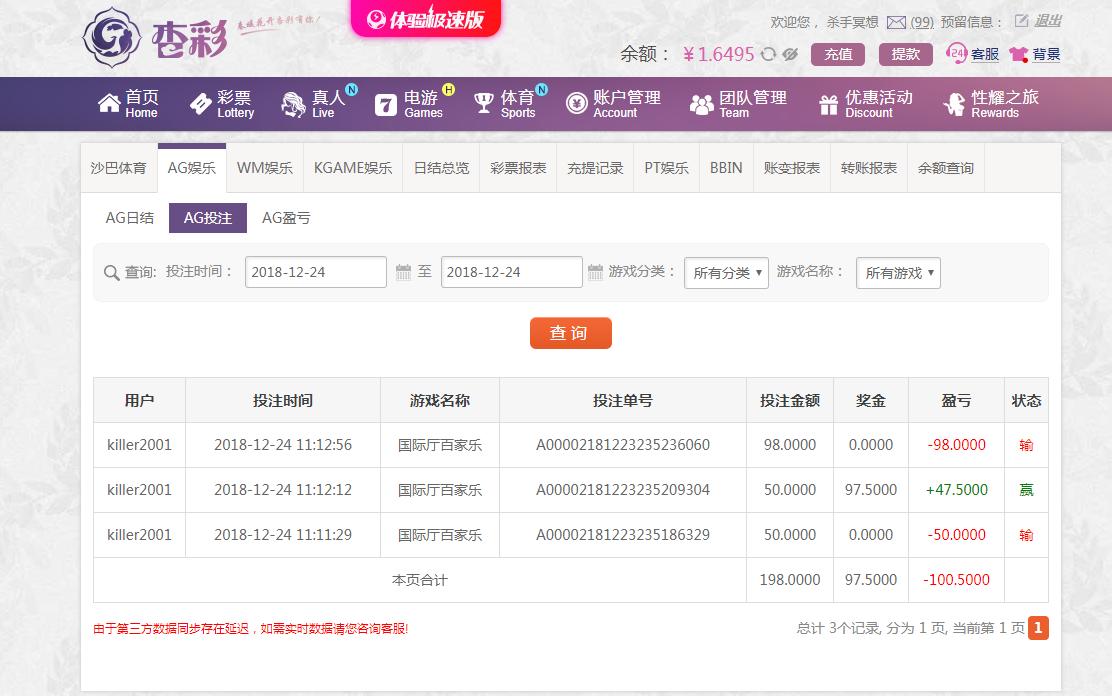The width and height of the screenshot is (1112, 696).
Task: Open the 余额查询 tab
Action: [946, 168]
